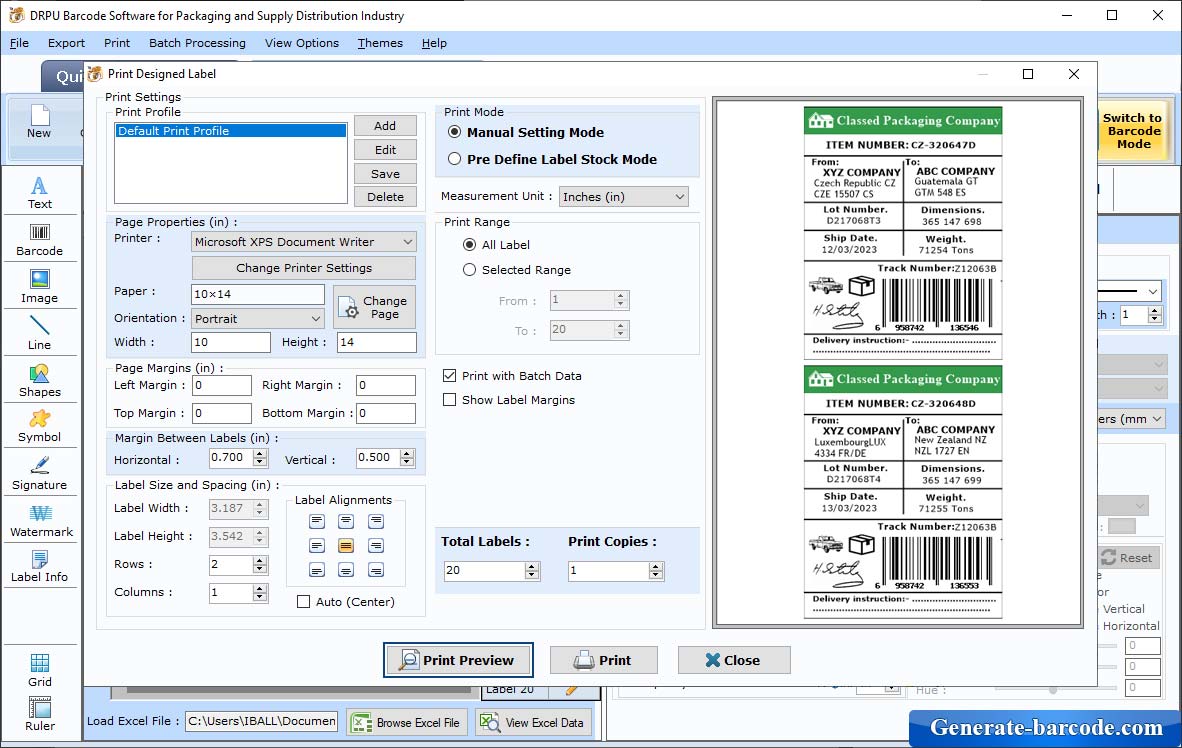1182x748 pixels.
Task: Click Add print profile button
Action: coord(385,126)
